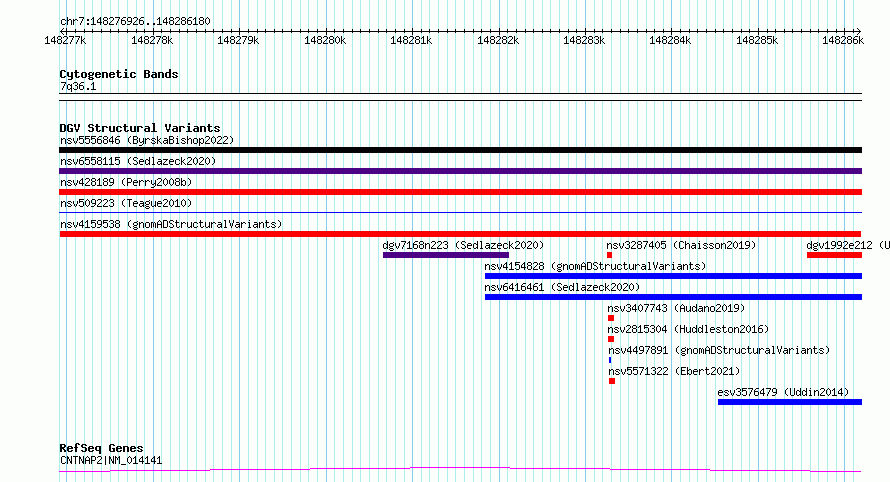The height and width of the screenshot is (482, 890).
Task: Click the small red nsv2815304 marker
Action: [x=611, y=339]
